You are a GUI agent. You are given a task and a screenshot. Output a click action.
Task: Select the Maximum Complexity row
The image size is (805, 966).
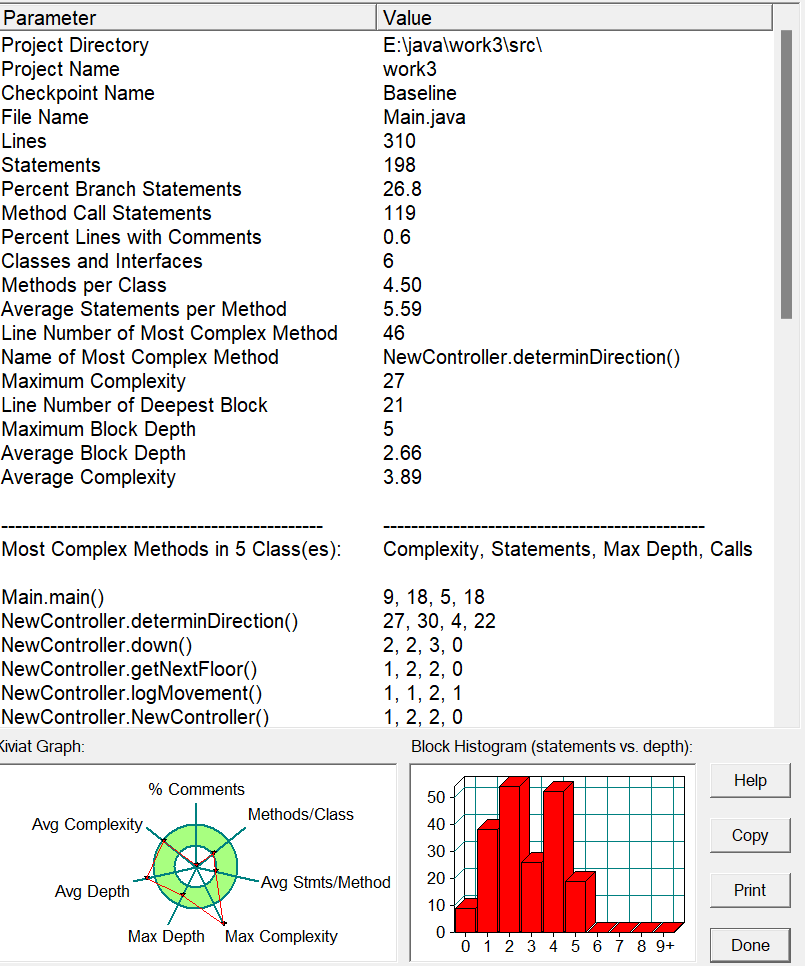coord(387,381)
